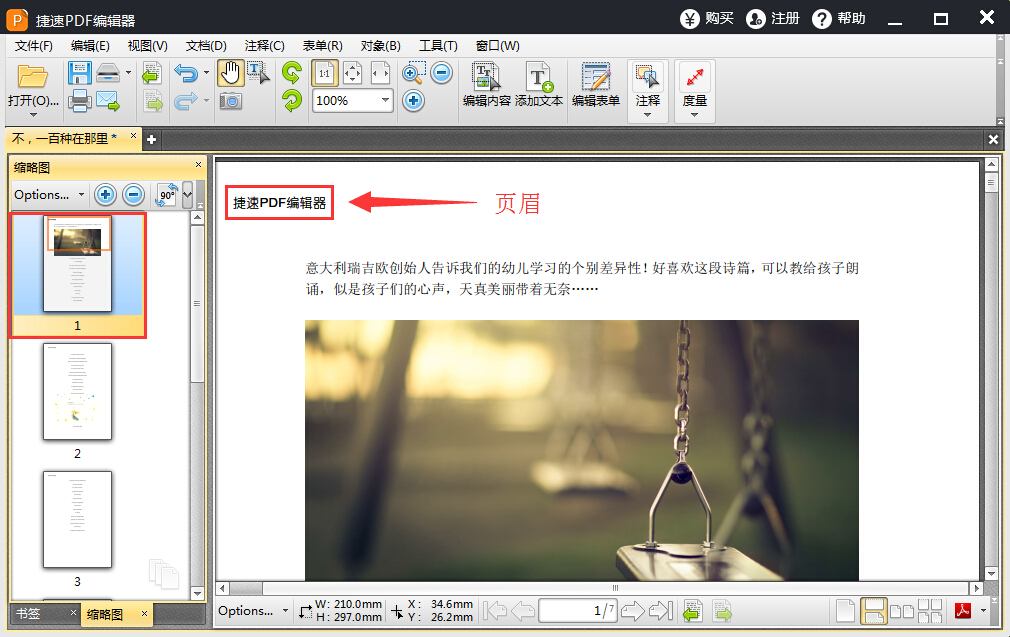Viewport: 1010px width, 637px height.
Task: Click the scanner icon in toolbar
Action: coord(108,73)
